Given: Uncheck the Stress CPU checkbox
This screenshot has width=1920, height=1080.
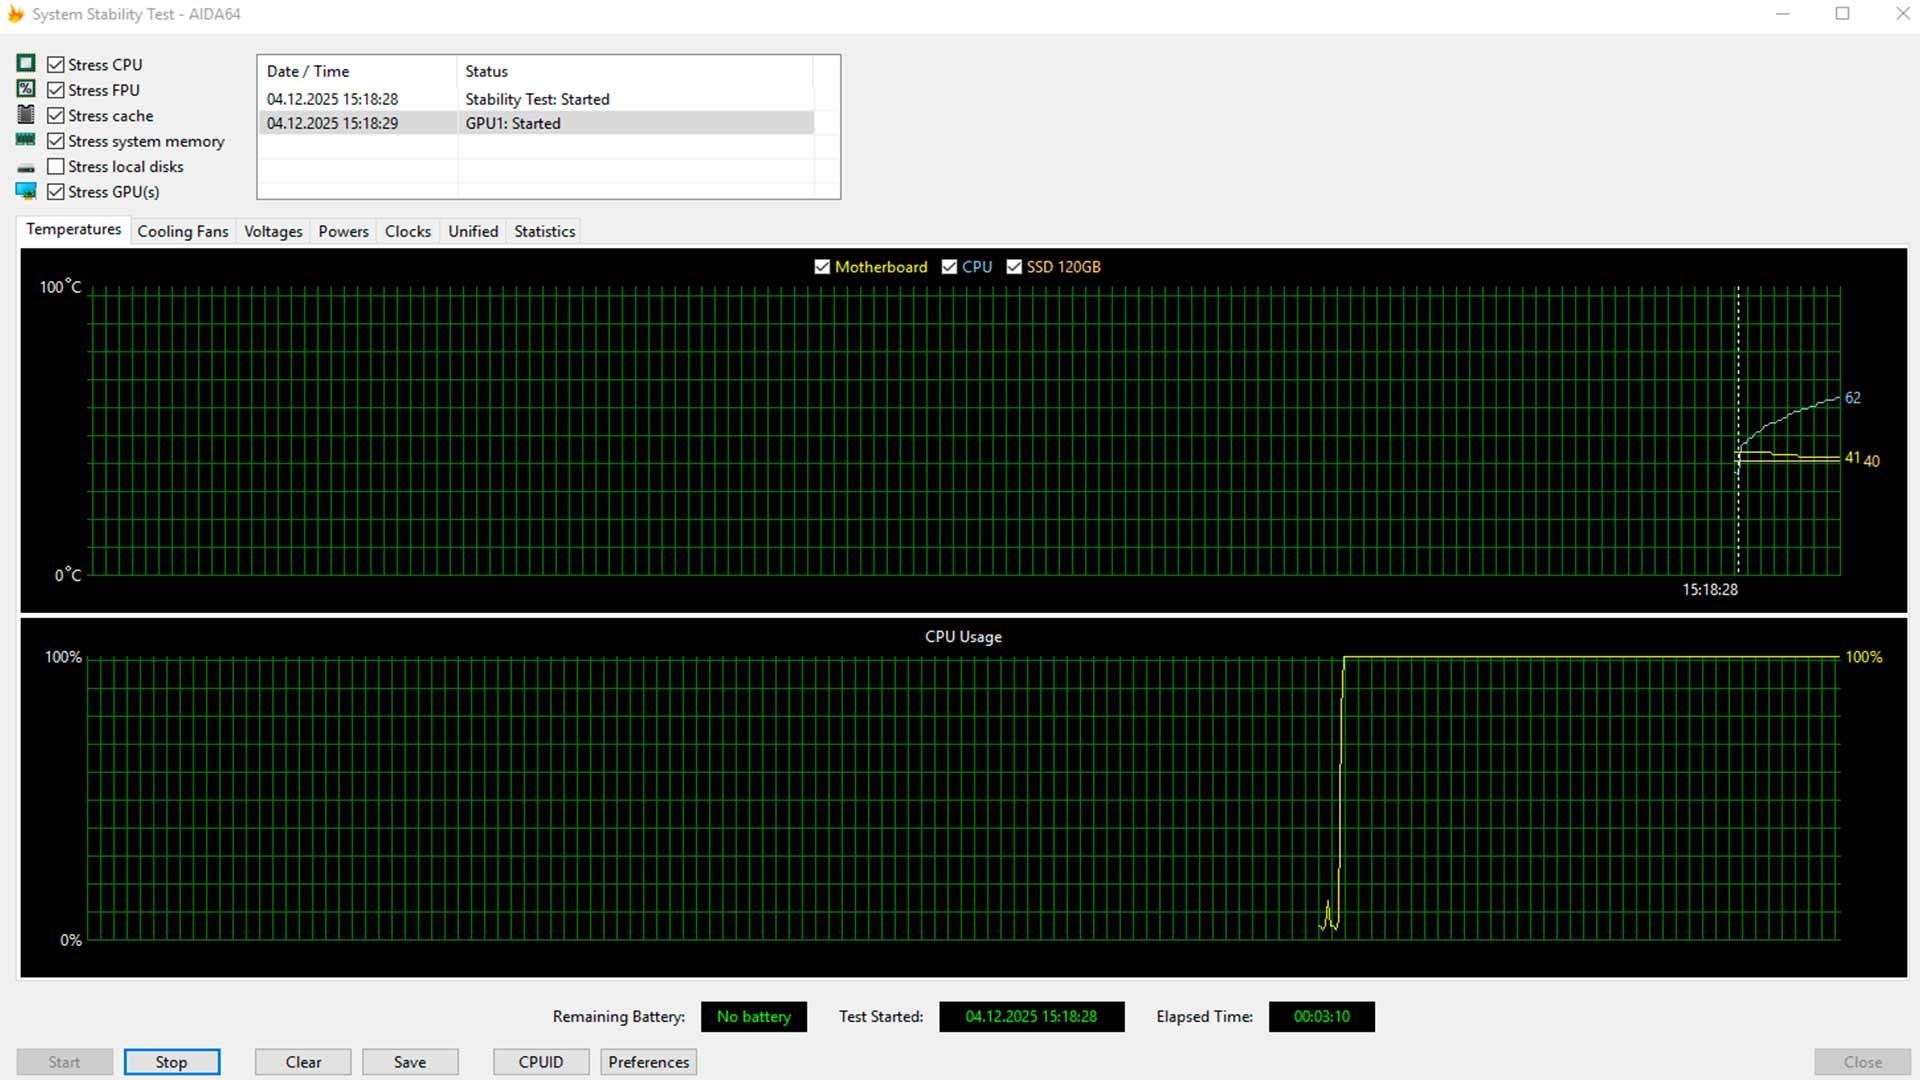Looking at the screenshot, I should tap(56, 65).
